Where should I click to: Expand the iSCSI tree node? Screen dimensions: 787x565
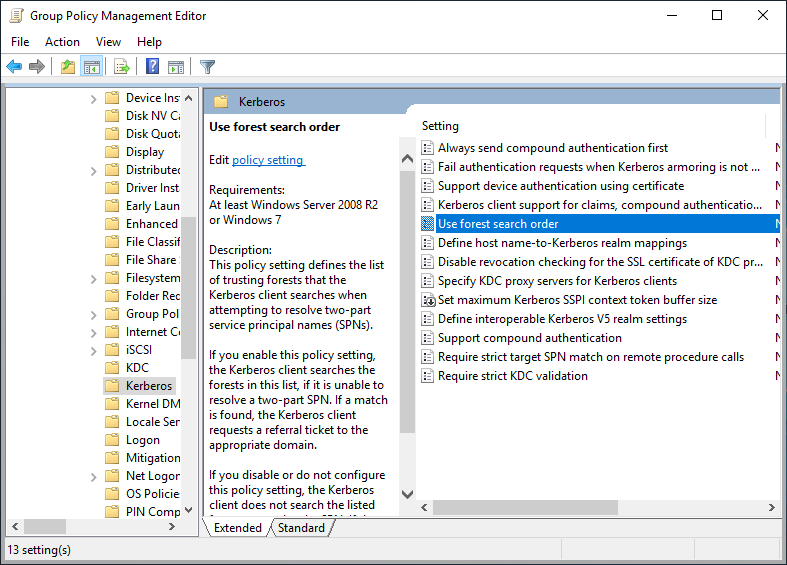point(94,350)
